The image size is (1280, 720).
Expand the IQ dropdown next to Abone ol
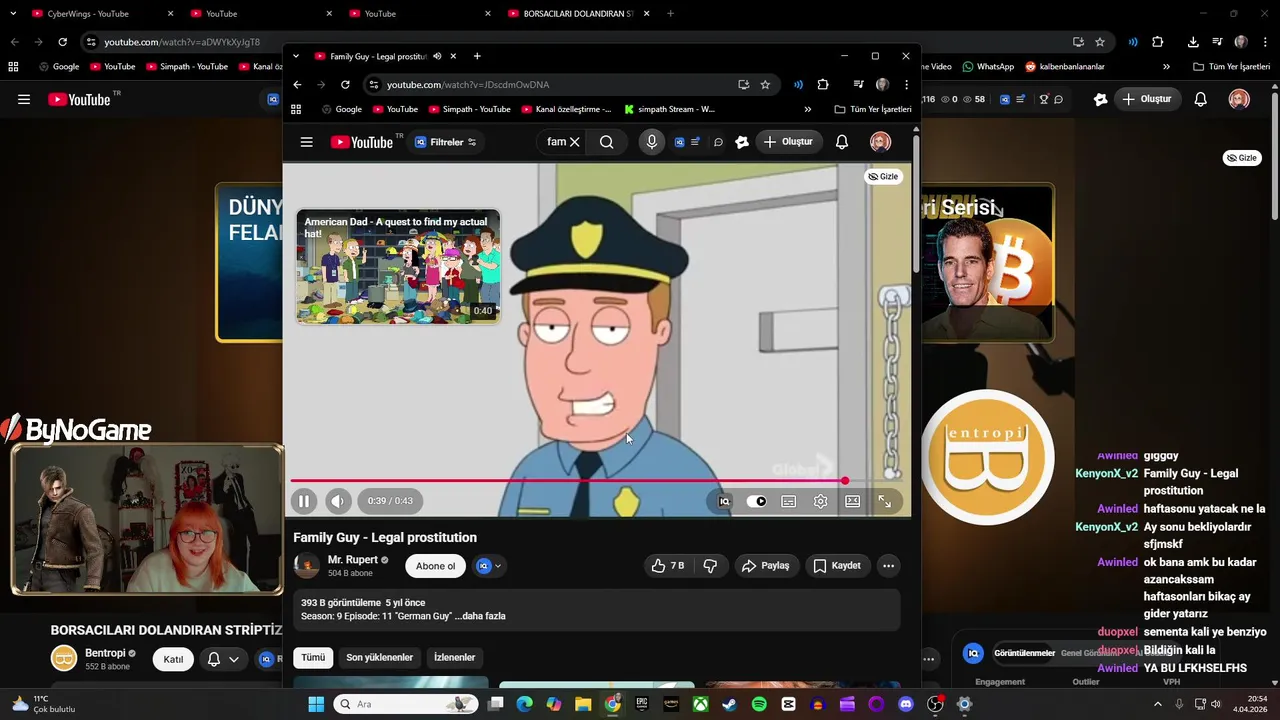tap(489, 566)
